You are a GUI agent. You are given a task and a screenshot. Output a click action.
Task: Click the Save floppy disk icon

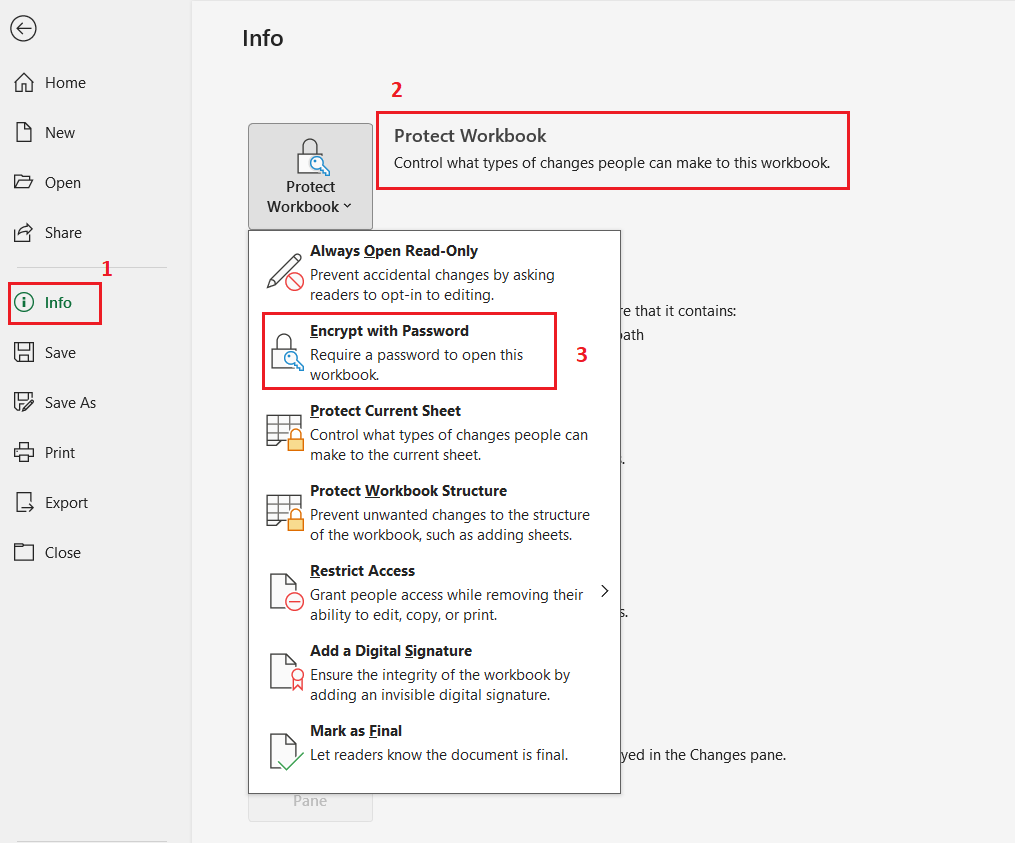tap(24, 353)
